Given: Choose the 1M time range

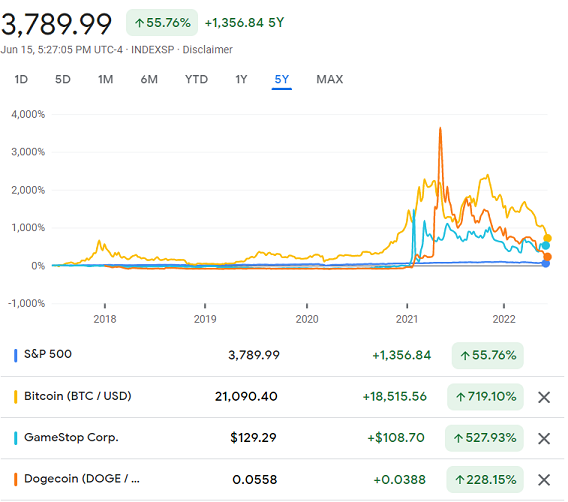Looking at the screenshot, I should coord(105,79).
